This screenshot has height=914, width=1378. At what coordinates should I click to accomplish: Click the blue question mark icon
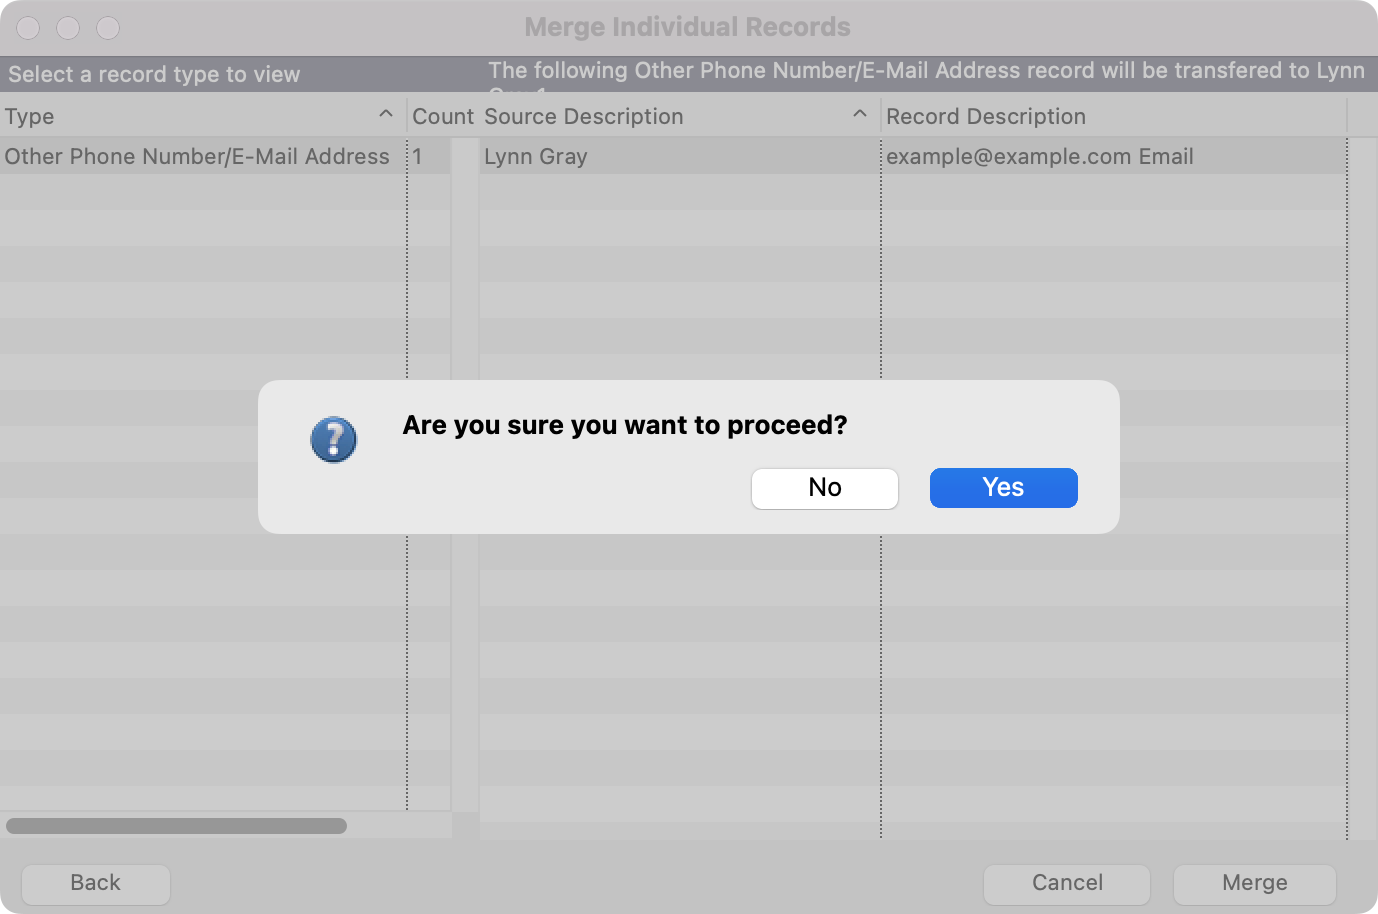pos(333,440)
